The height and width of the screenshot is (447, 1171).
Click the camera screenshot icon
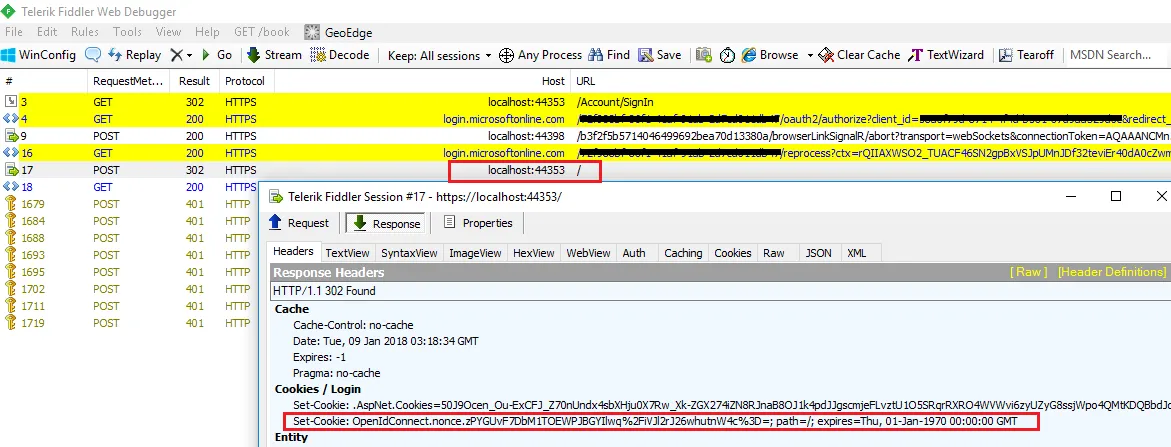coord(703,55)
